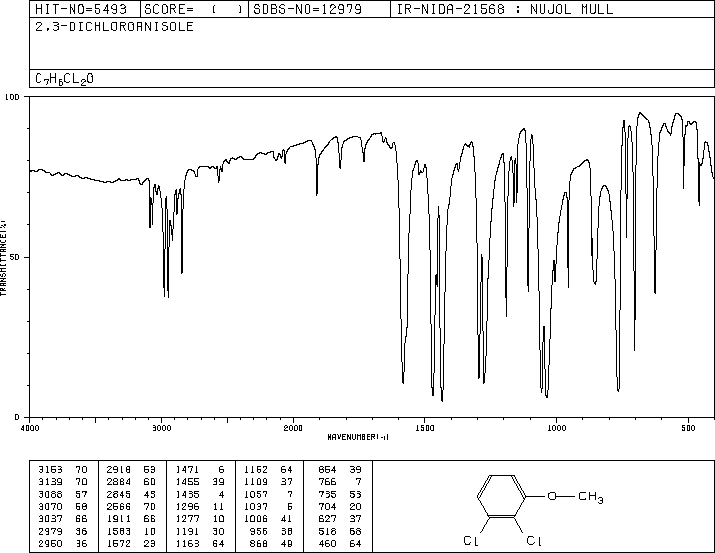Click peak table entry '3037'
715x553 pixels.
point(50,519)
